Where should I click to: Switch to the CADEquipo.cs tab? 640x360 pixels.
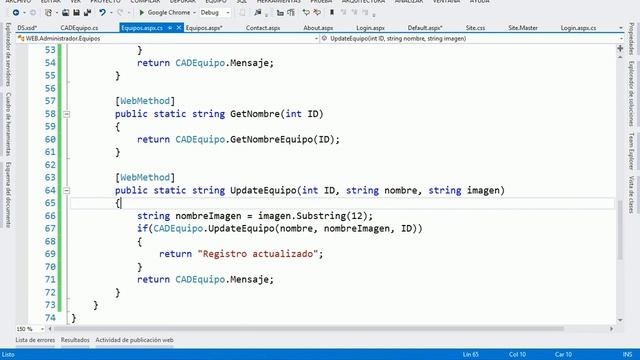click(79, 28)
